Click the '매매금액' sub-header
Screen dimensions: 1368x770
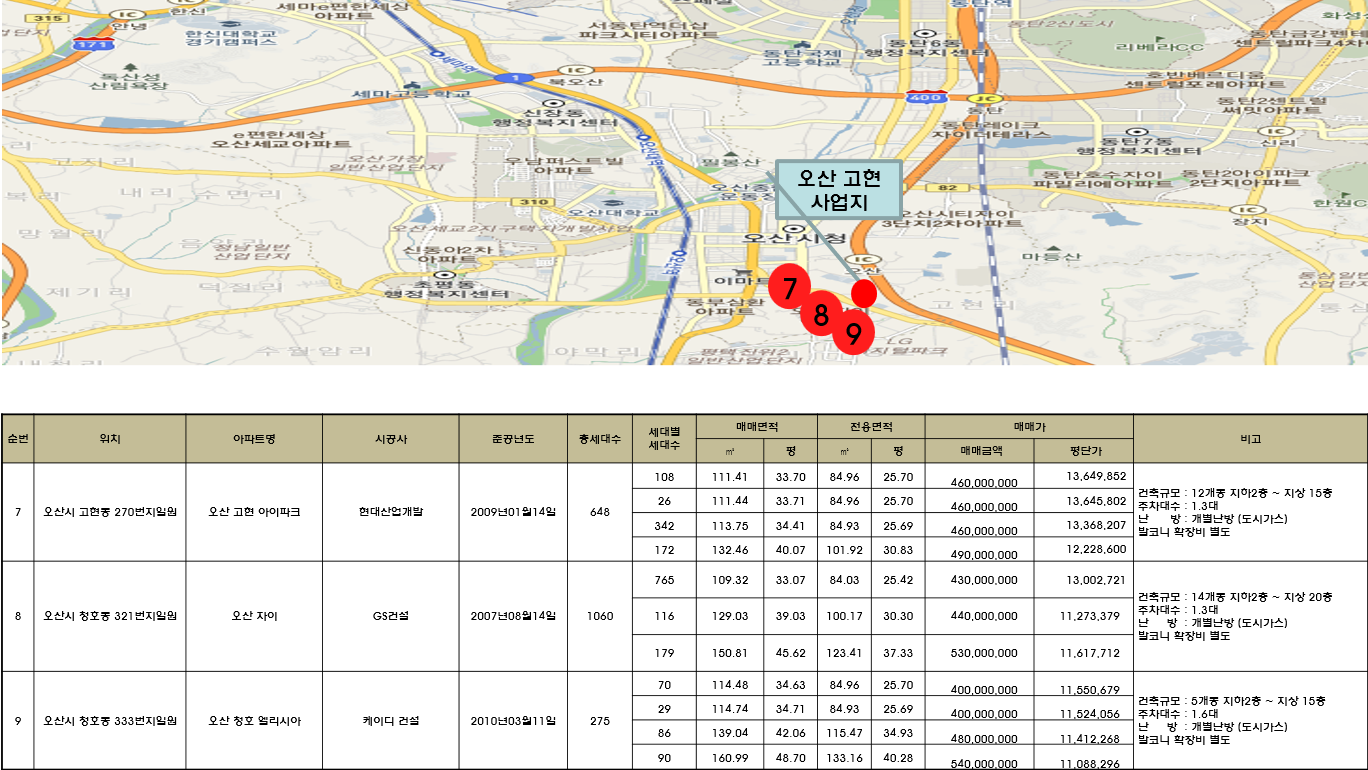[979, 451]
